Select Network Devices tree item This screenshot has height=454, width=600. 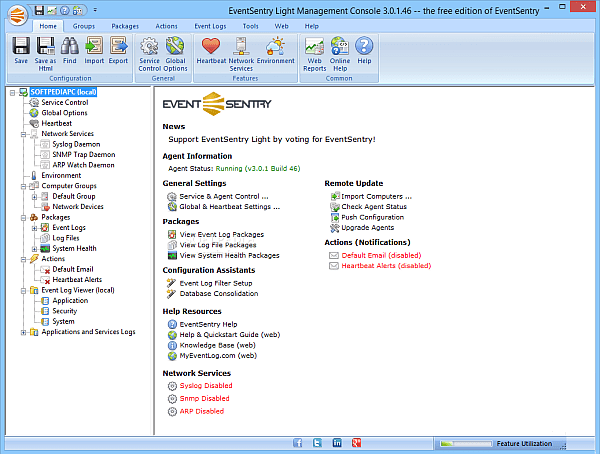[78, 207]
